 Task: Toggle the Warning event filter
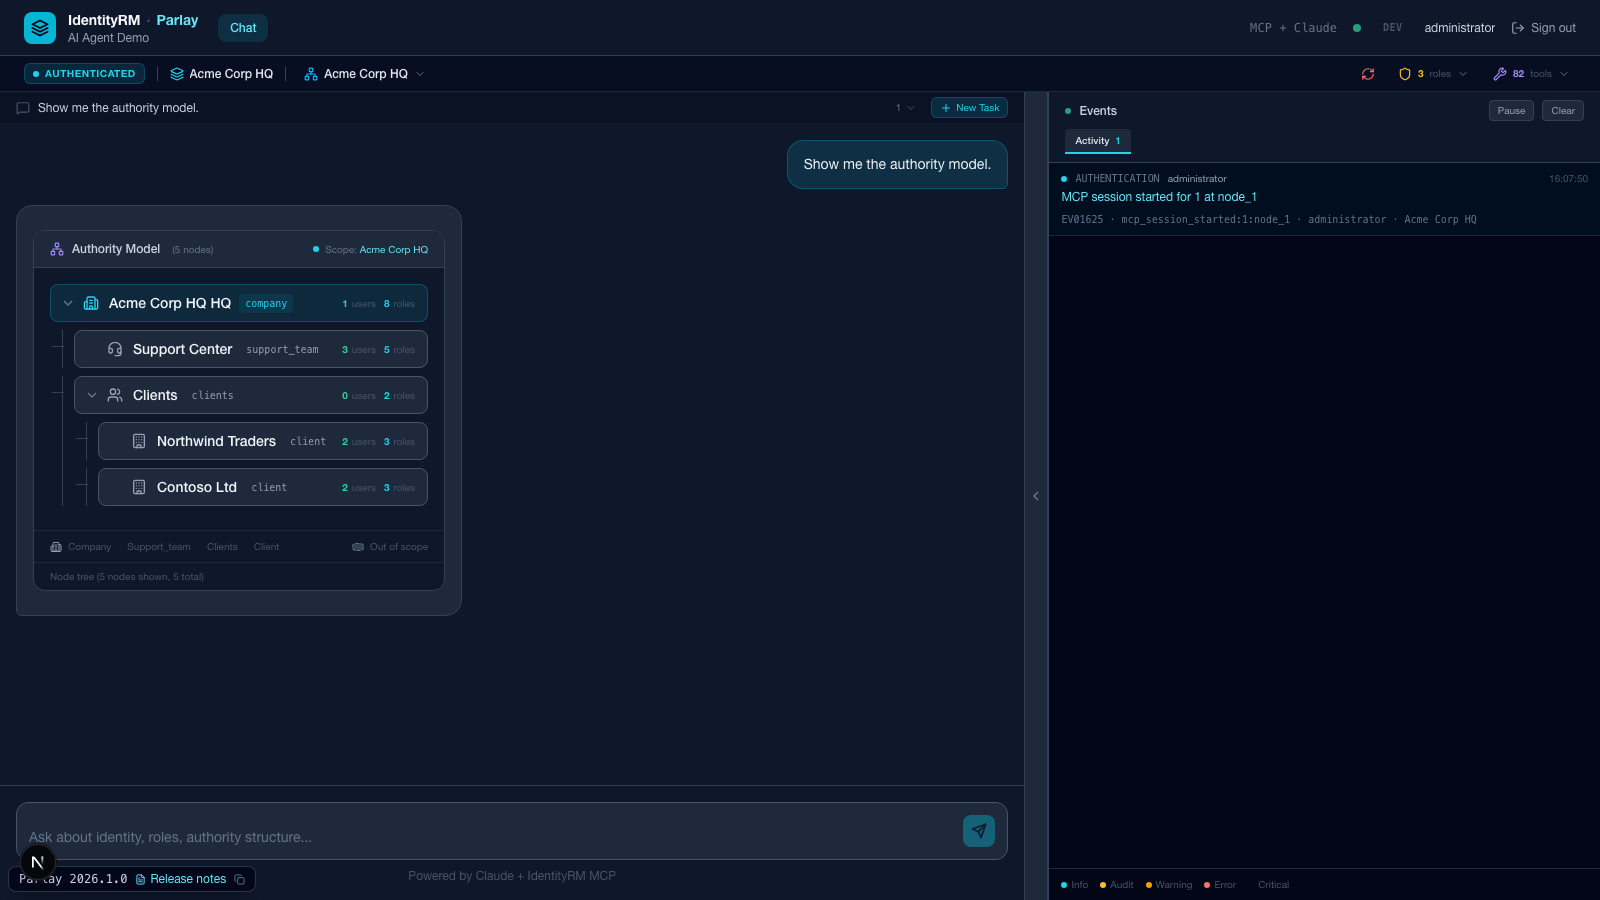[x=1169, y=885]
